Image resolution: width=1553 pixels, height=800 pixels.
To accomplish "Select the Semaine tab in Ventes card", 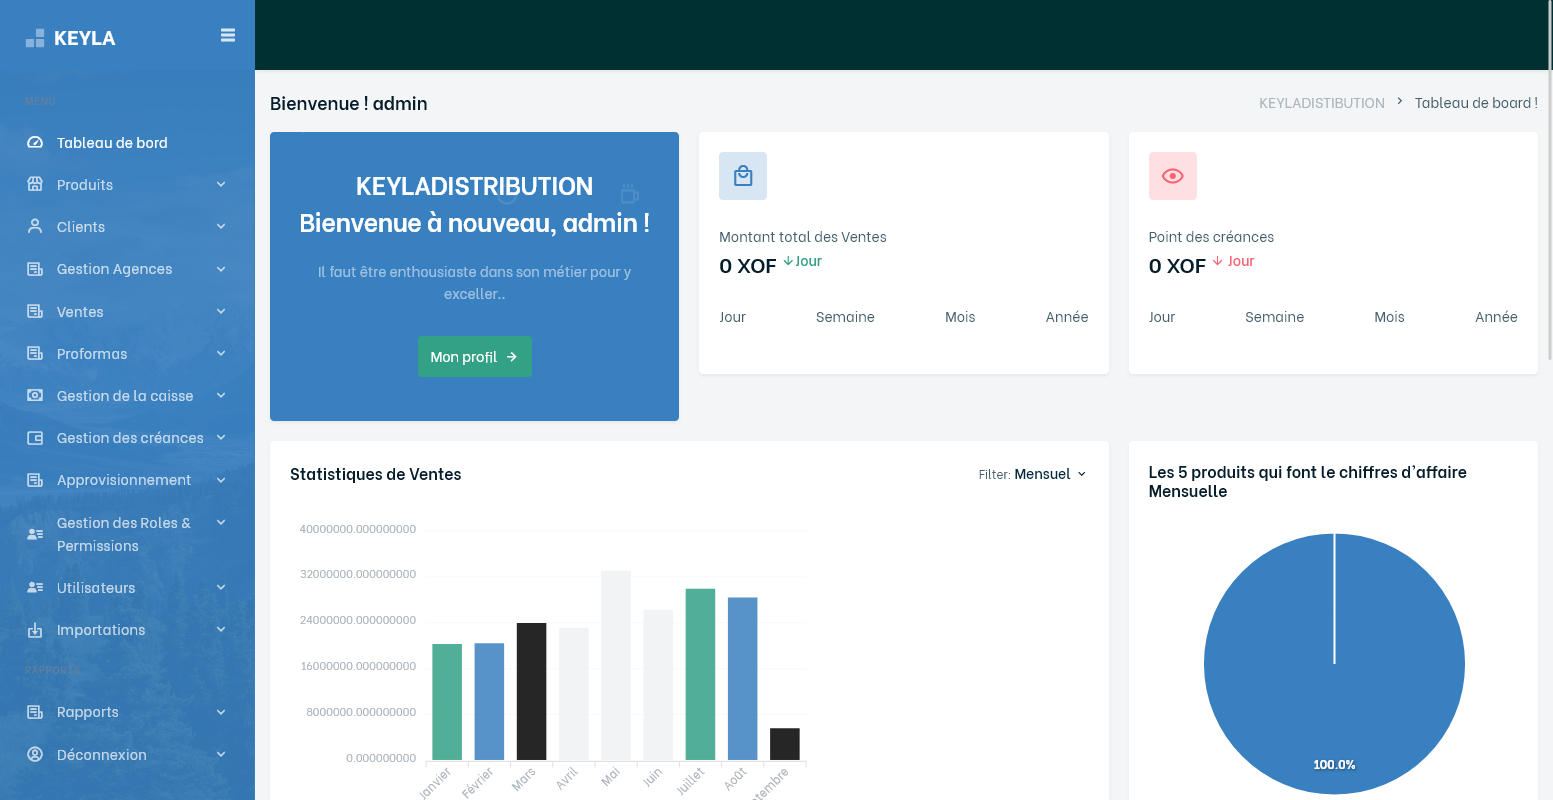I will (845, 317).
